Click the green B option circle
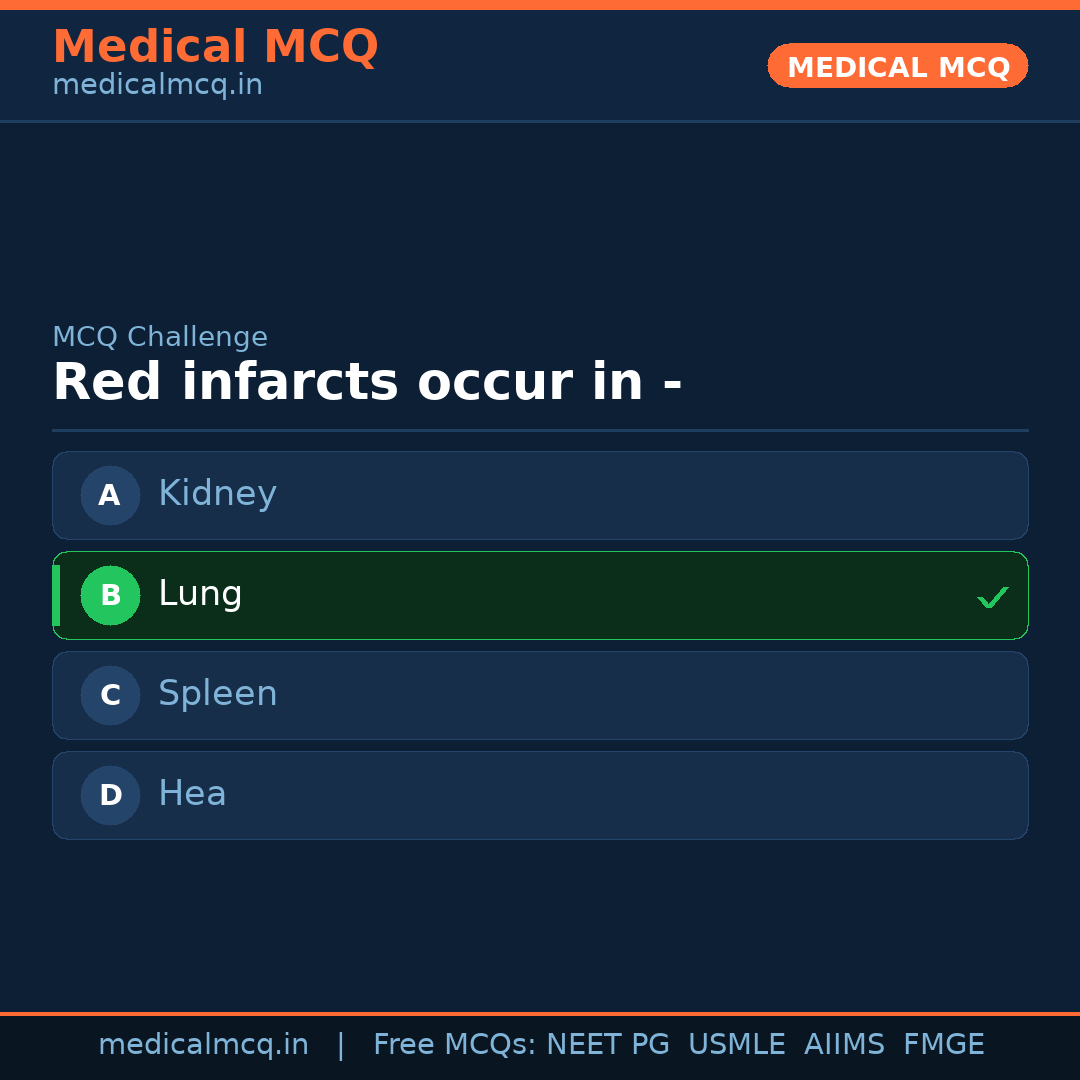The image size is (1080, 1080). tap(110, 595)
